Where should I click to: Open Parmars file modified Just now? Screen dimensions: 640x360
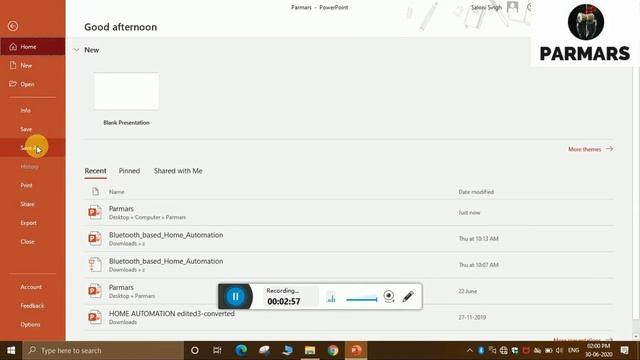coord(349,213)
